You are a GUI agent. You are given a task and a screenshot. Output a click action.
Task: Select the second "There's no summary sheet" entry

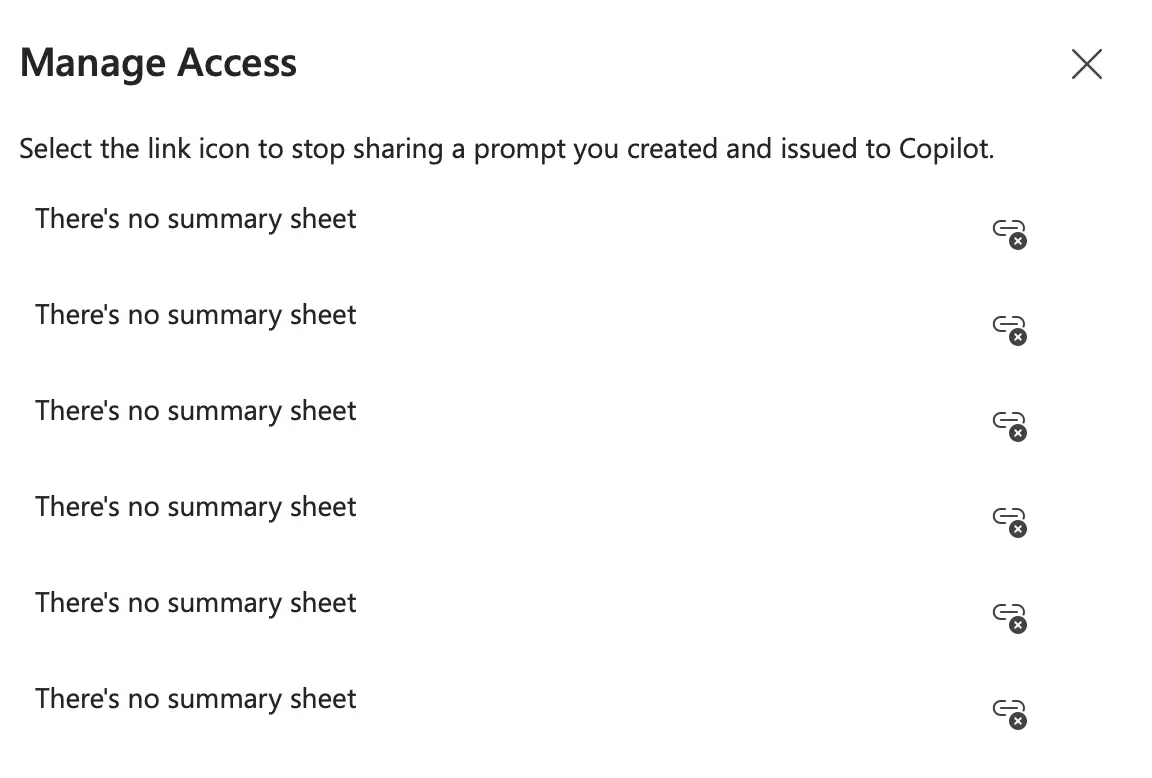coord(196,315)
